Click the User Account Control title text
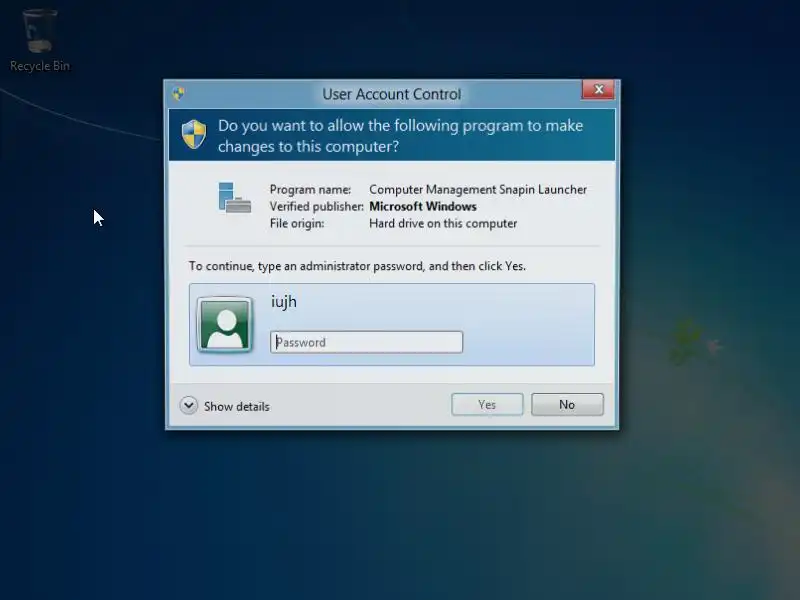800x600 pixels. [391, 94]
